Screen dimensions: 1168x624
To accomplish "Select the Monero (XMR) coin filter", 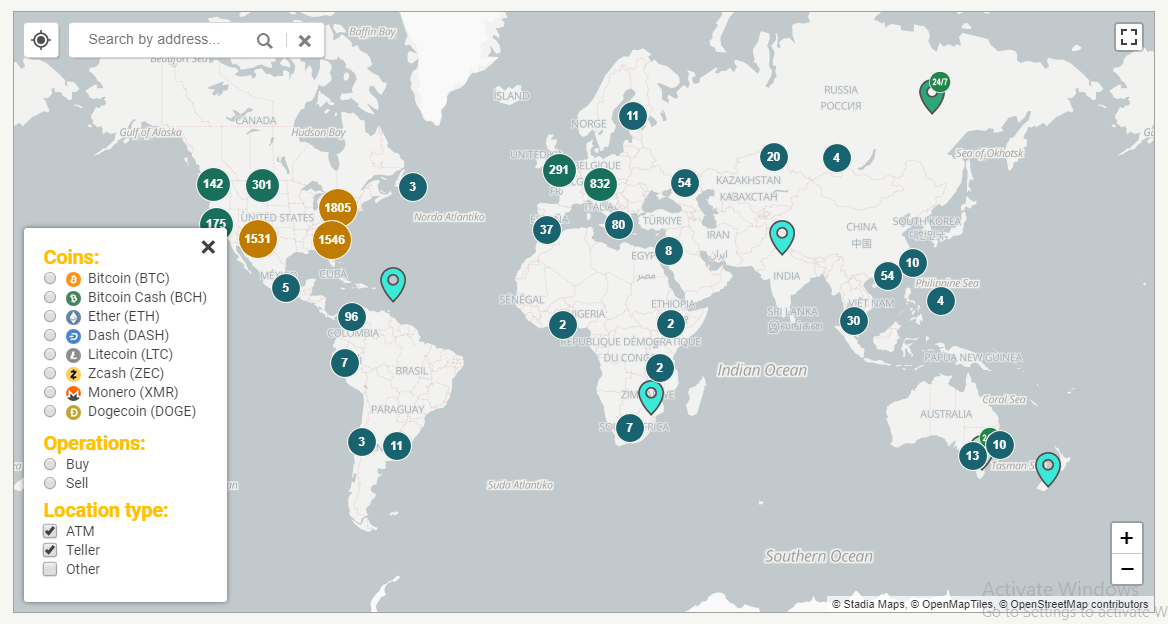I will point(50,392).
